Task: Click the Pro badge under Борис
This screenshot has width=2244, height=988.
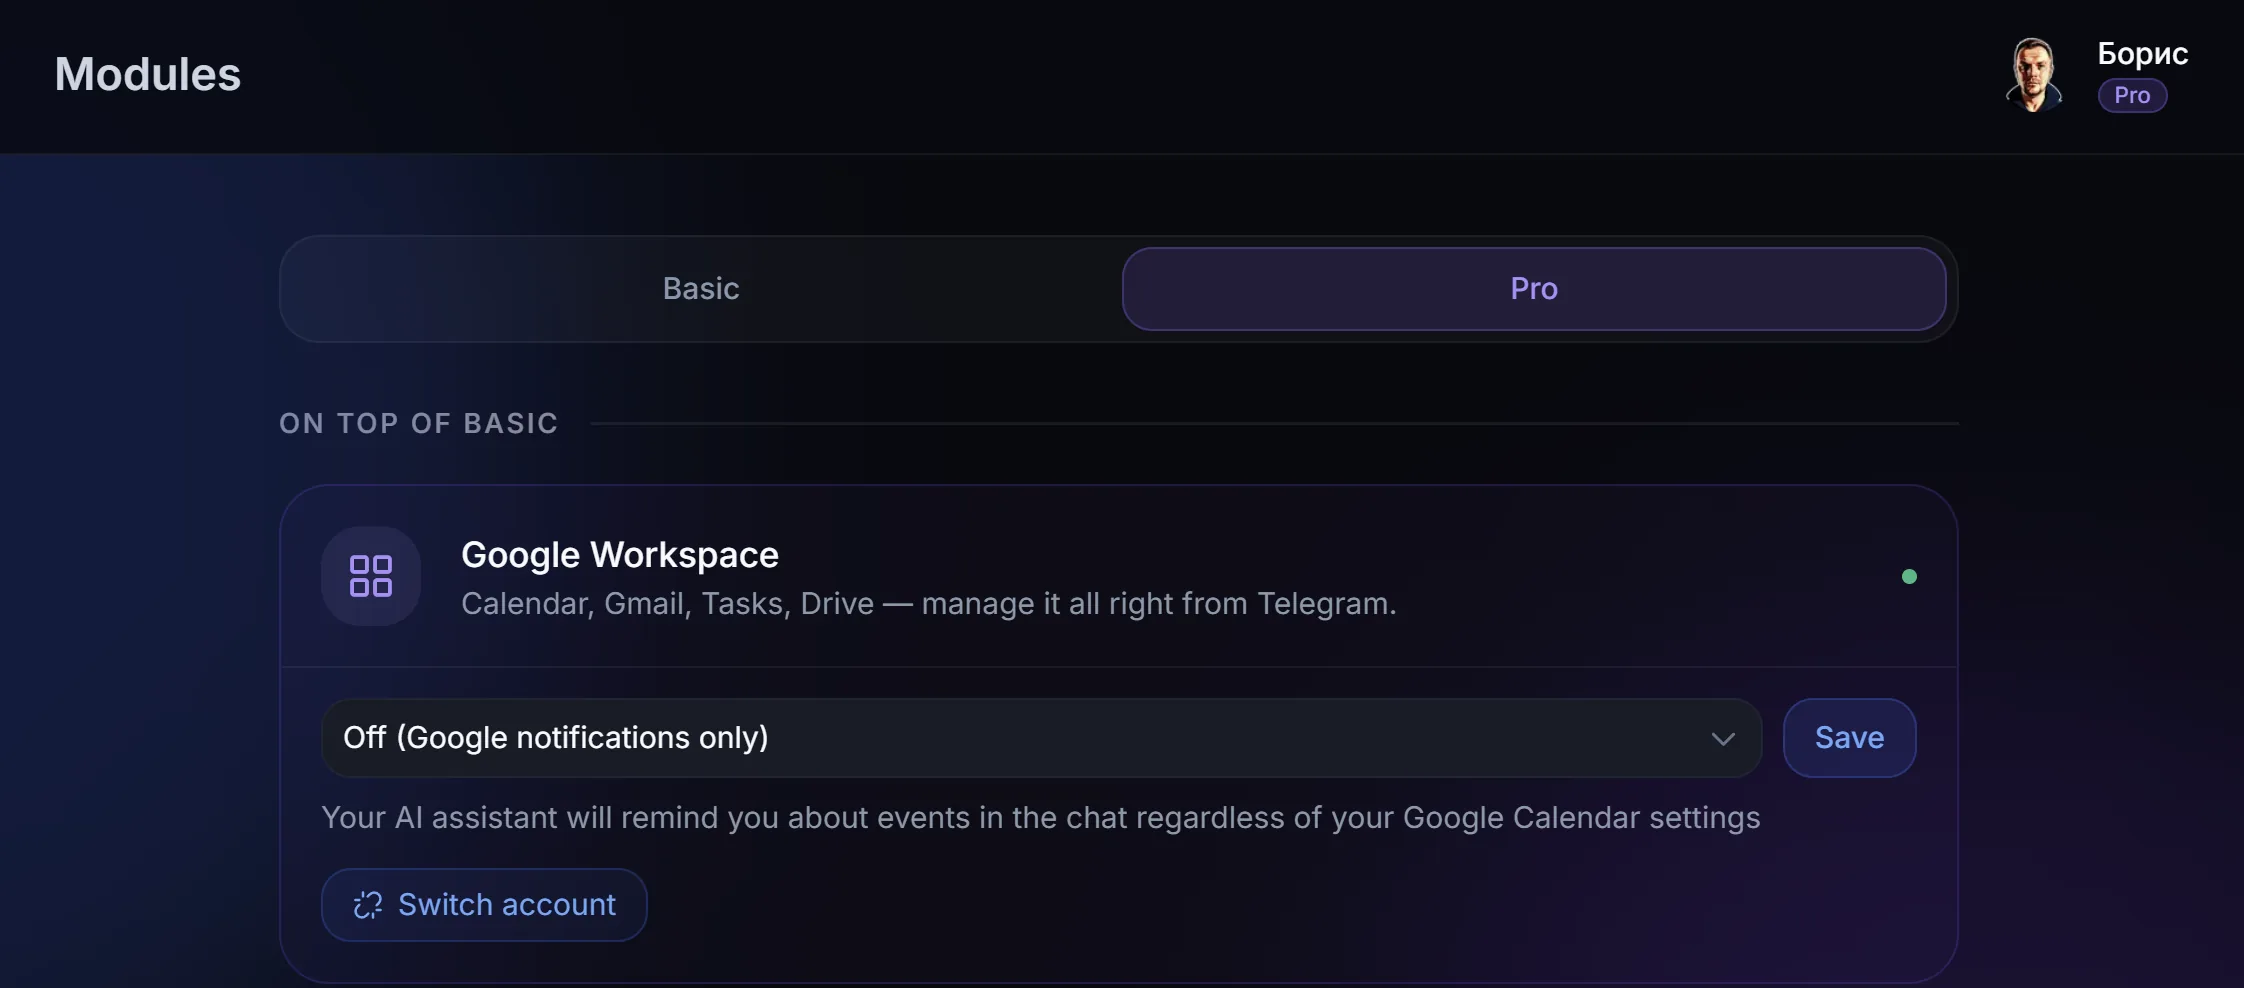Action: click(x=2132, y=95)
